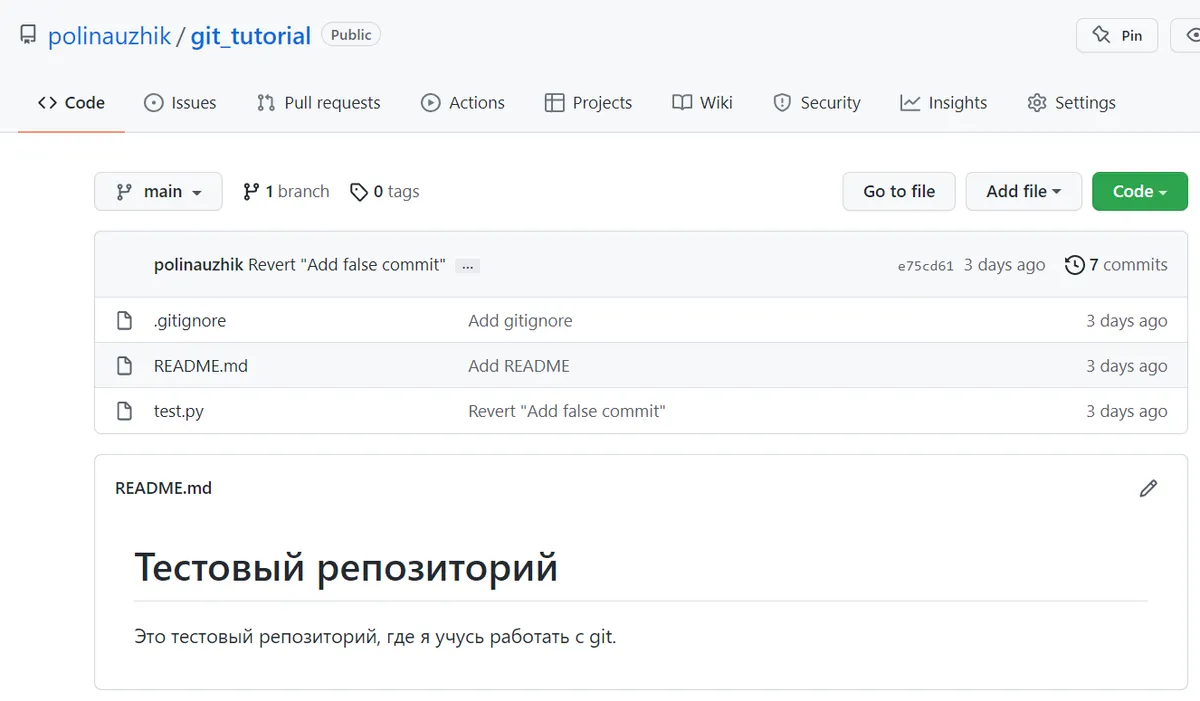
Task: Click the Public visibility badge
Action: [351, 35]
